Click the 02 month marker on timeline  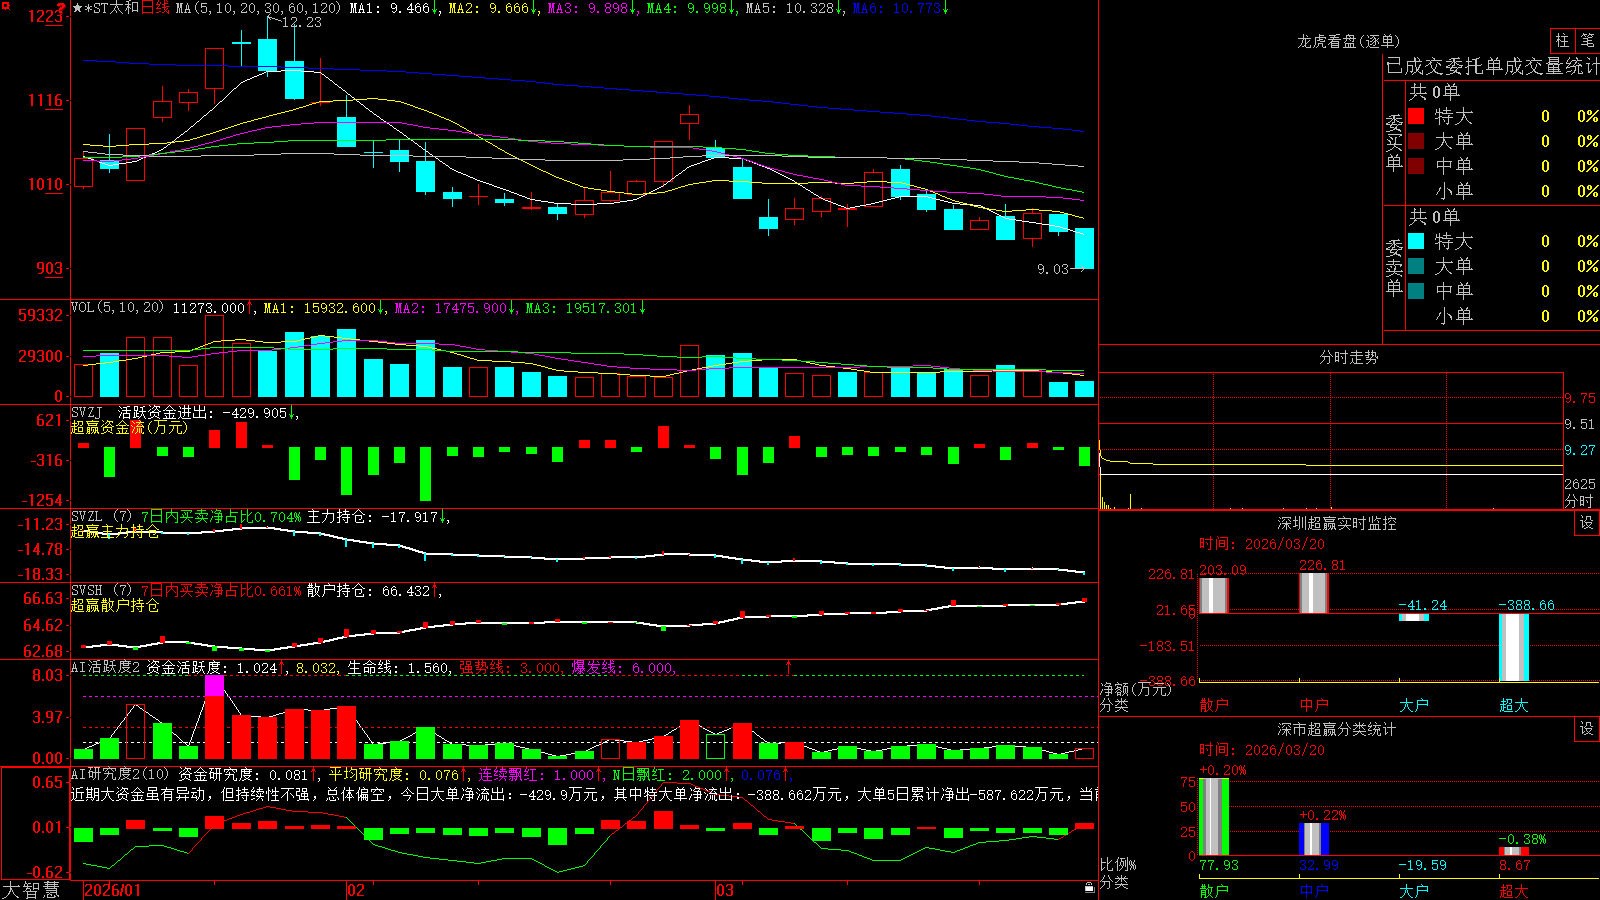coord(355,890)
